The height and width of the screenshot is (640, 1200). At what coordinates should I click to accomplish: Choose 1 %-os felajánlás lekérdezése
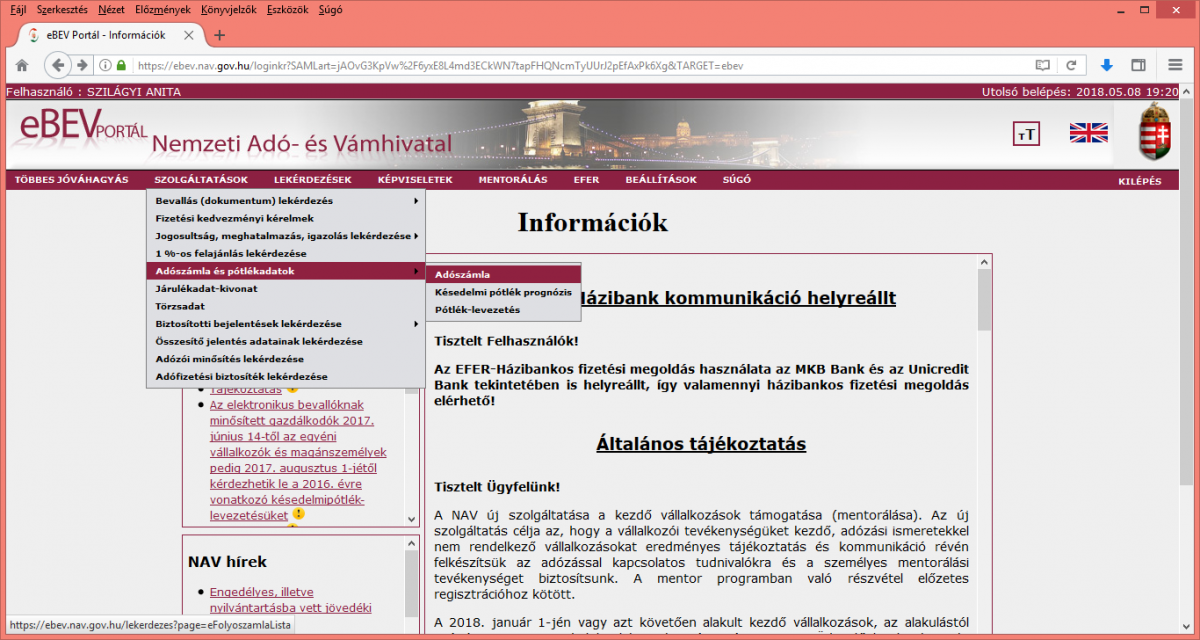(x=286, y=254)
